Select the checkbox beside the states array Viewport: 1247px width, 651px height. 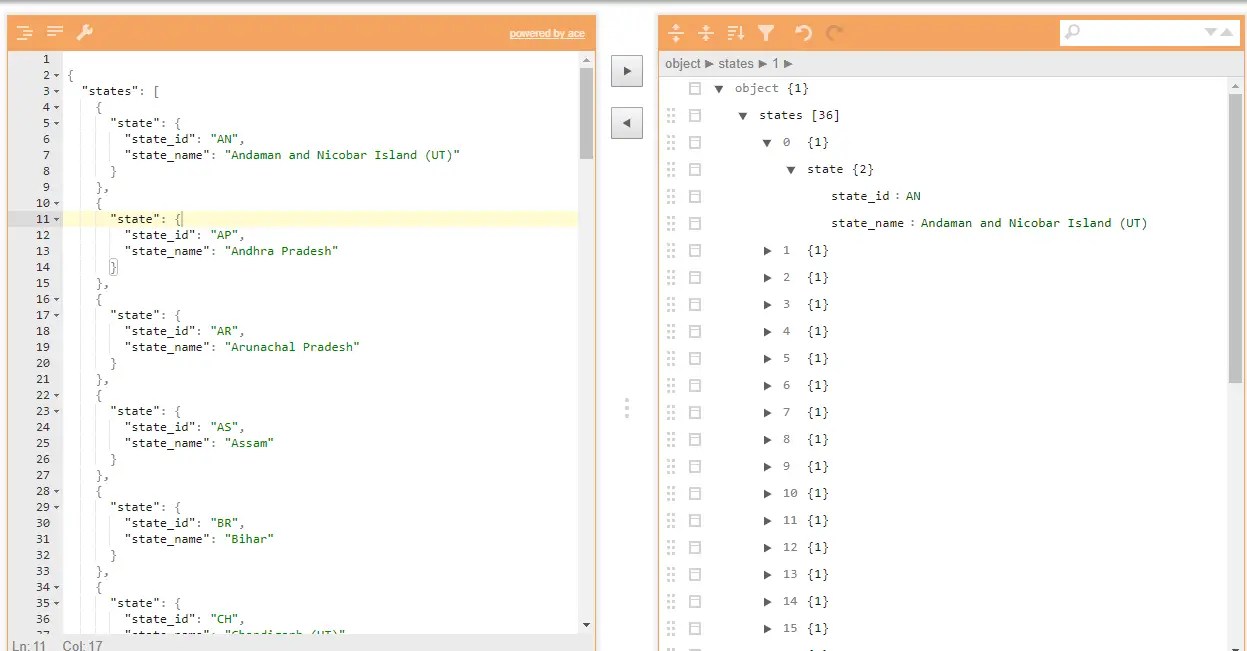694,114
